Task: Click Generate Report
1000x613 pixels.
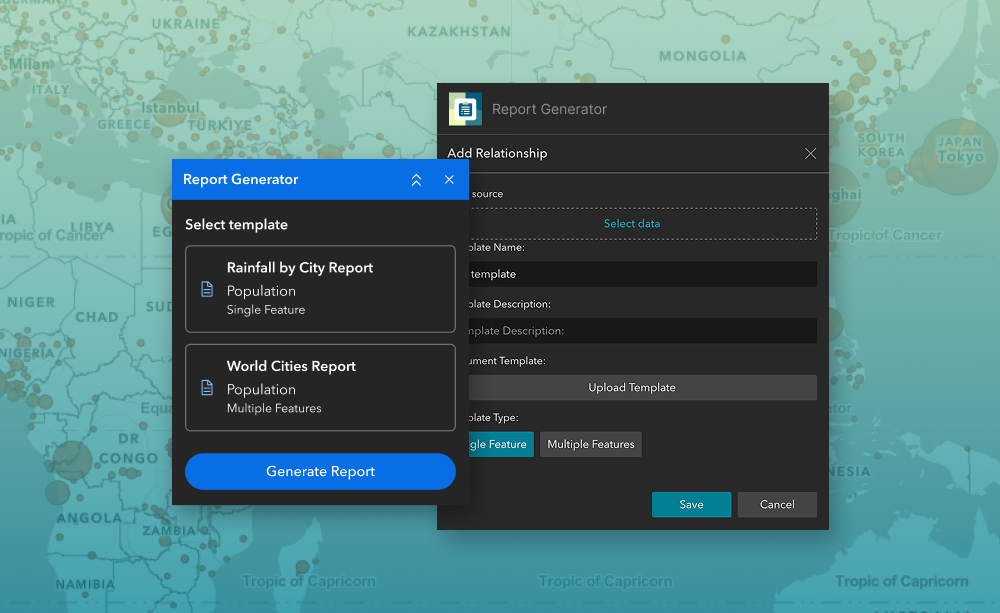Action: pos(320,471)
